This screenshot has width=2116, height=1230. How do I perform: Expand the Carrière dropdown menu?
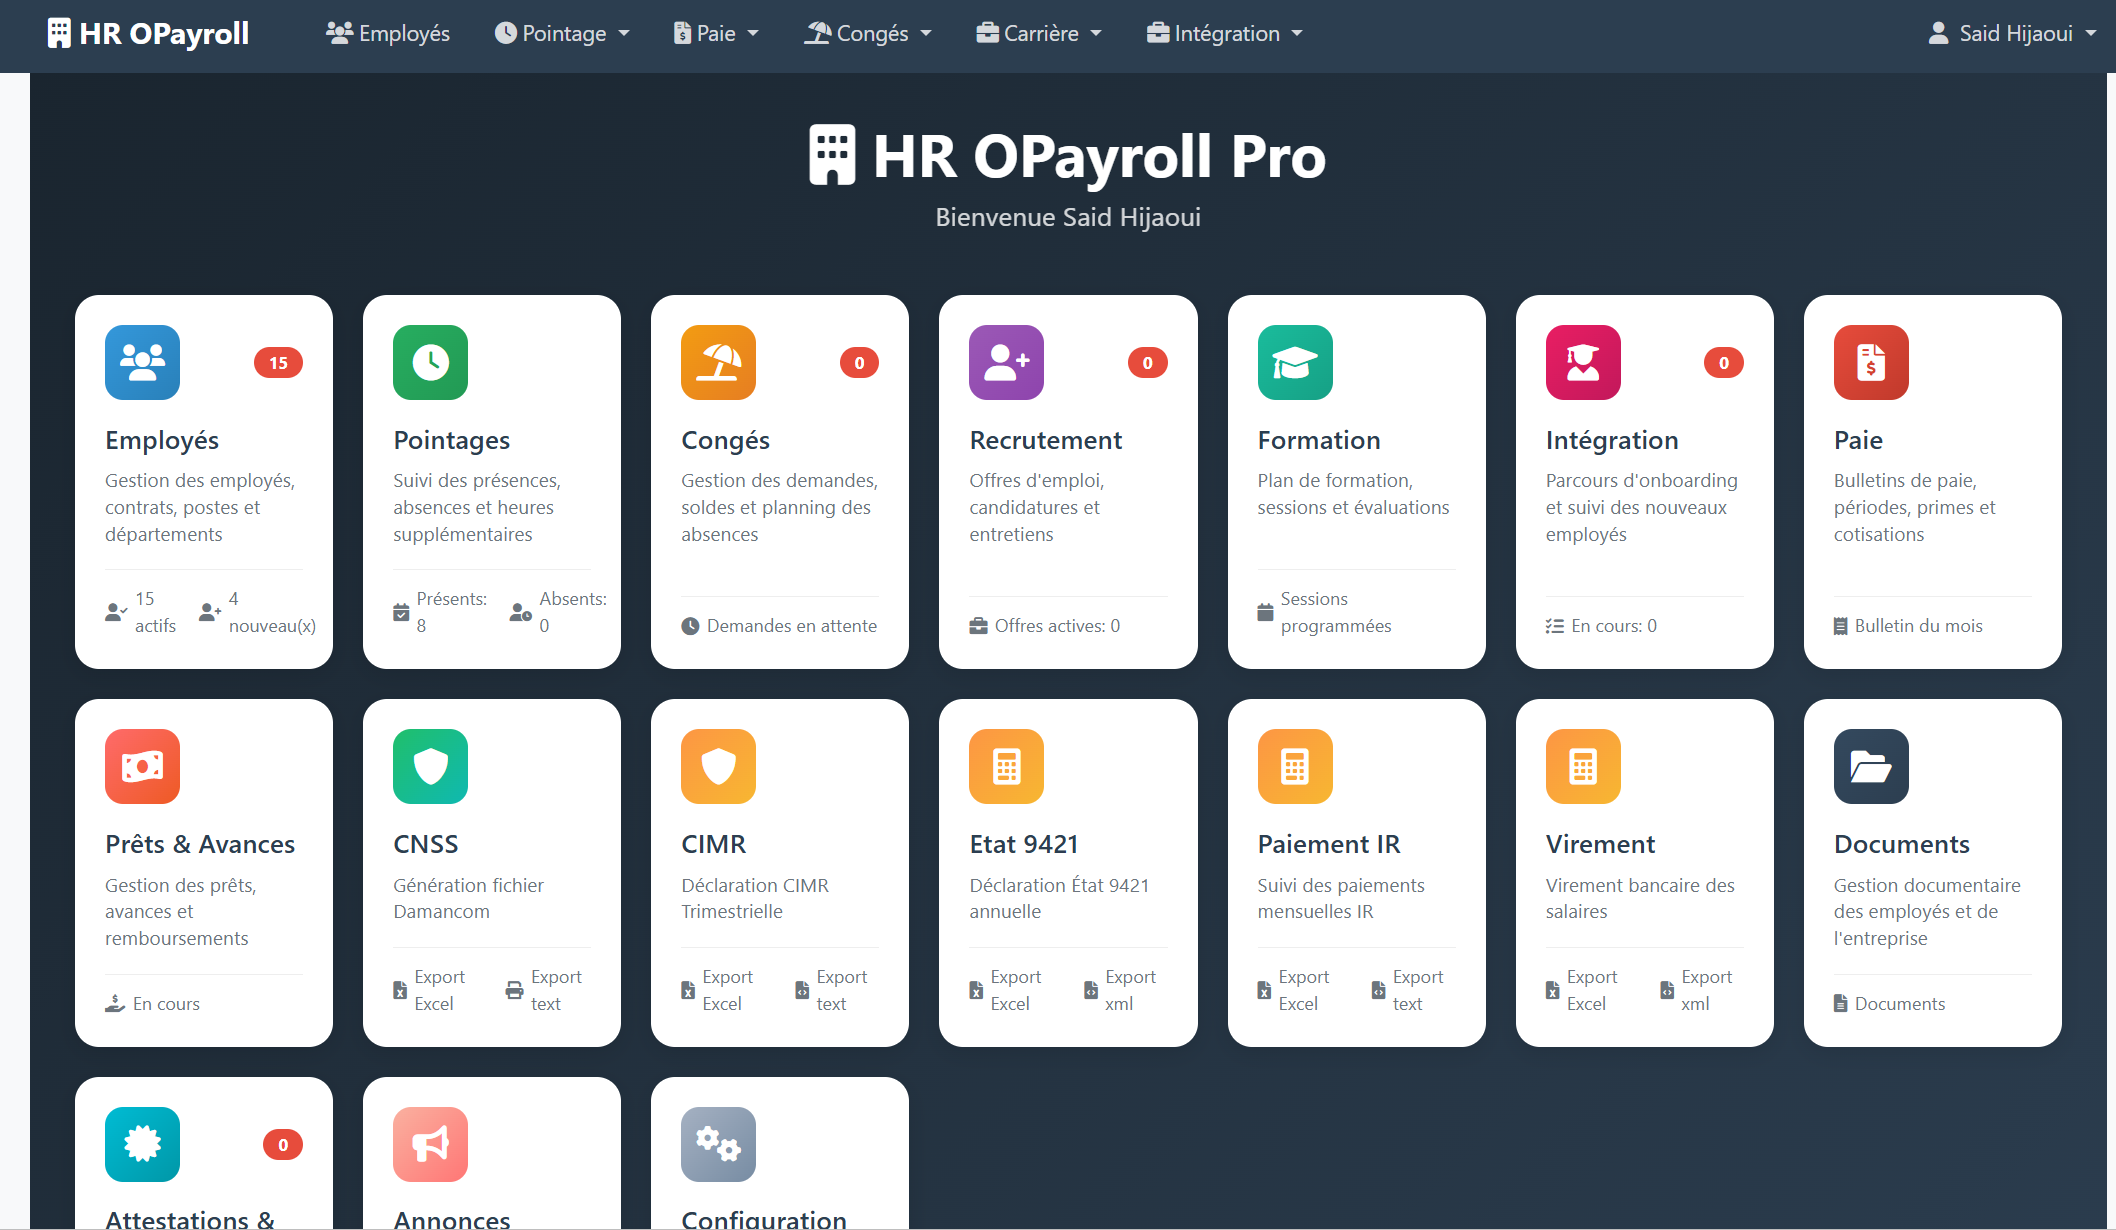pyautogui.click(x=1039, y=33)
